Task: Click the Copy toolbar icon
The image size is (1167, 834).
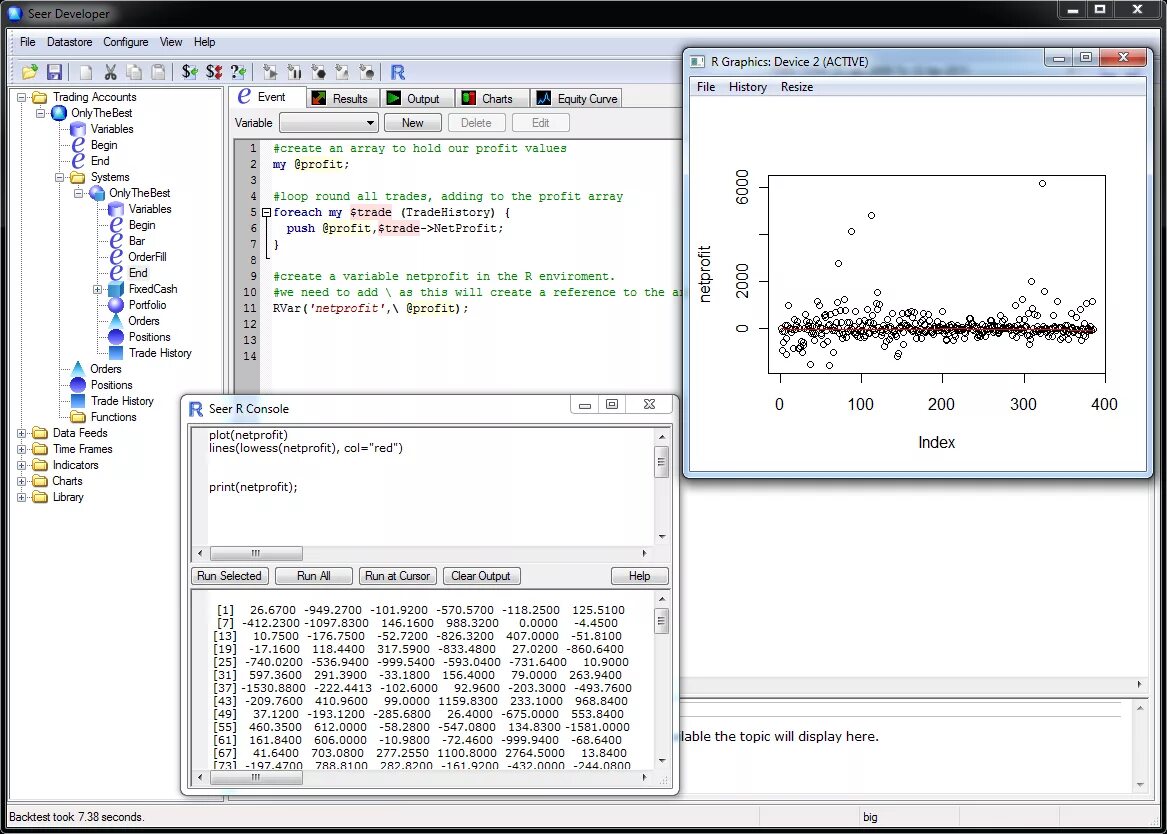Action: [134, 71]
